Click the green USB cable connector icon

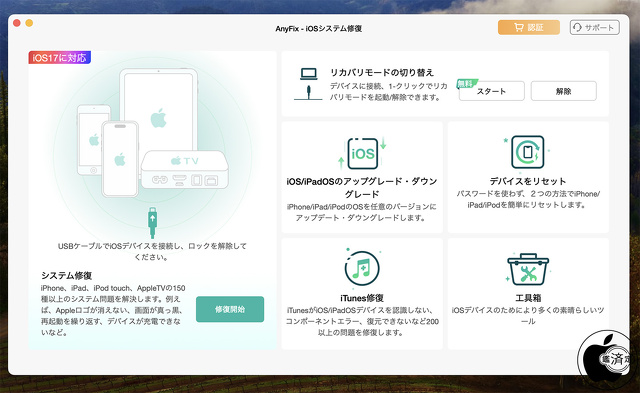pos(152,222)
